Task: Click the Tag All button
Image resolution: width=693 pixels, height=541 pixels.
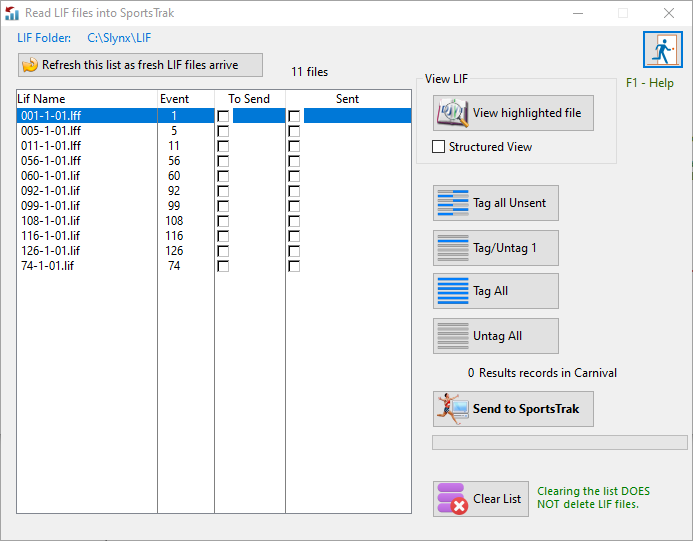Action: 495,291
